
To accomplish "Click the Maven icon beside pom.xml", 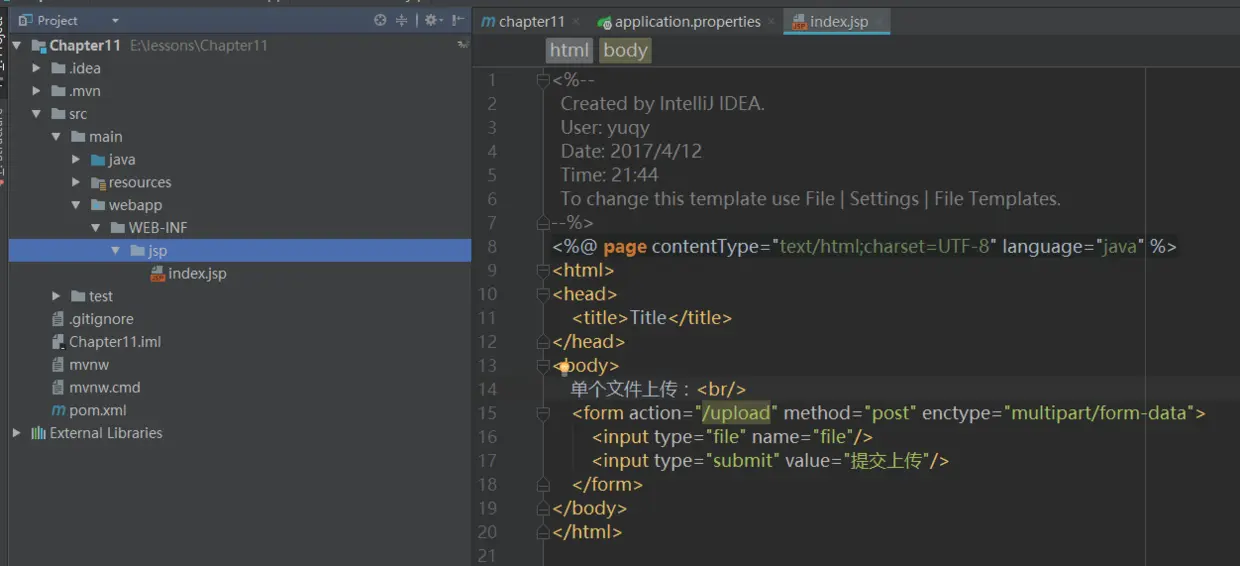I will pyautogui.click(x=59, y=410).
